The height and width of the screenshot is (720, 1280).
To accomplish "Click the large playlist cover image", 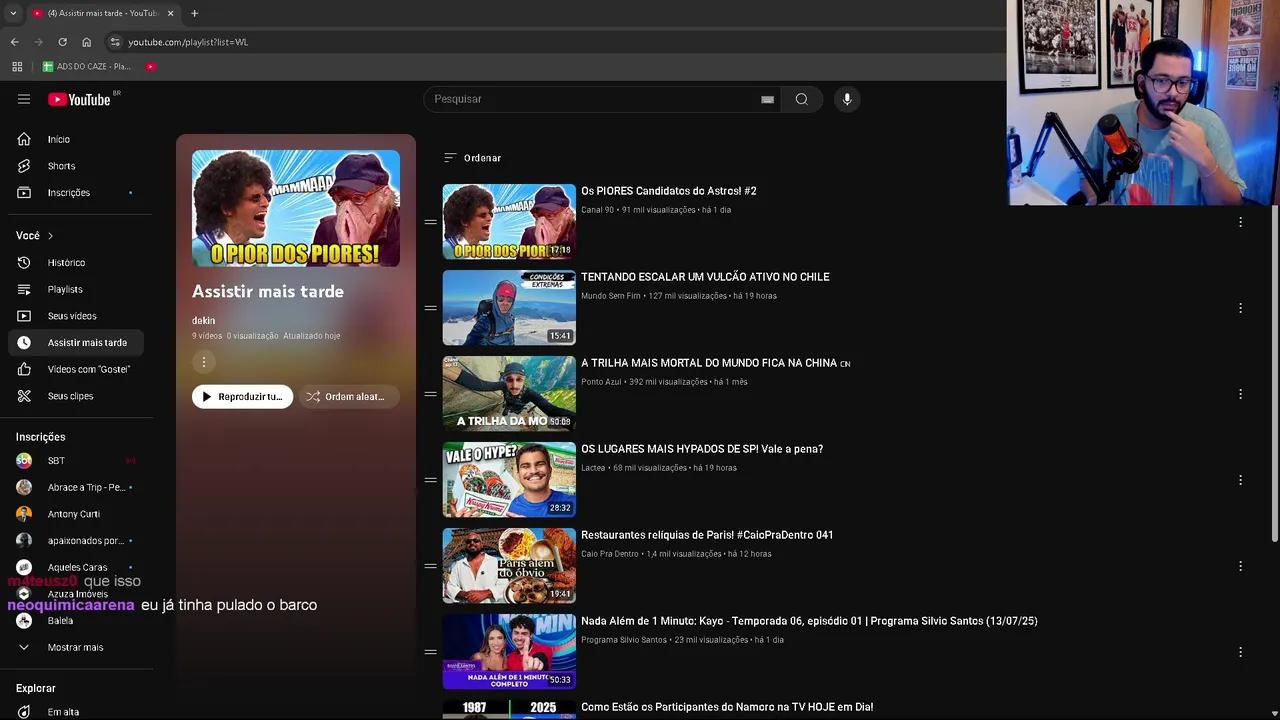I will 296,208.
